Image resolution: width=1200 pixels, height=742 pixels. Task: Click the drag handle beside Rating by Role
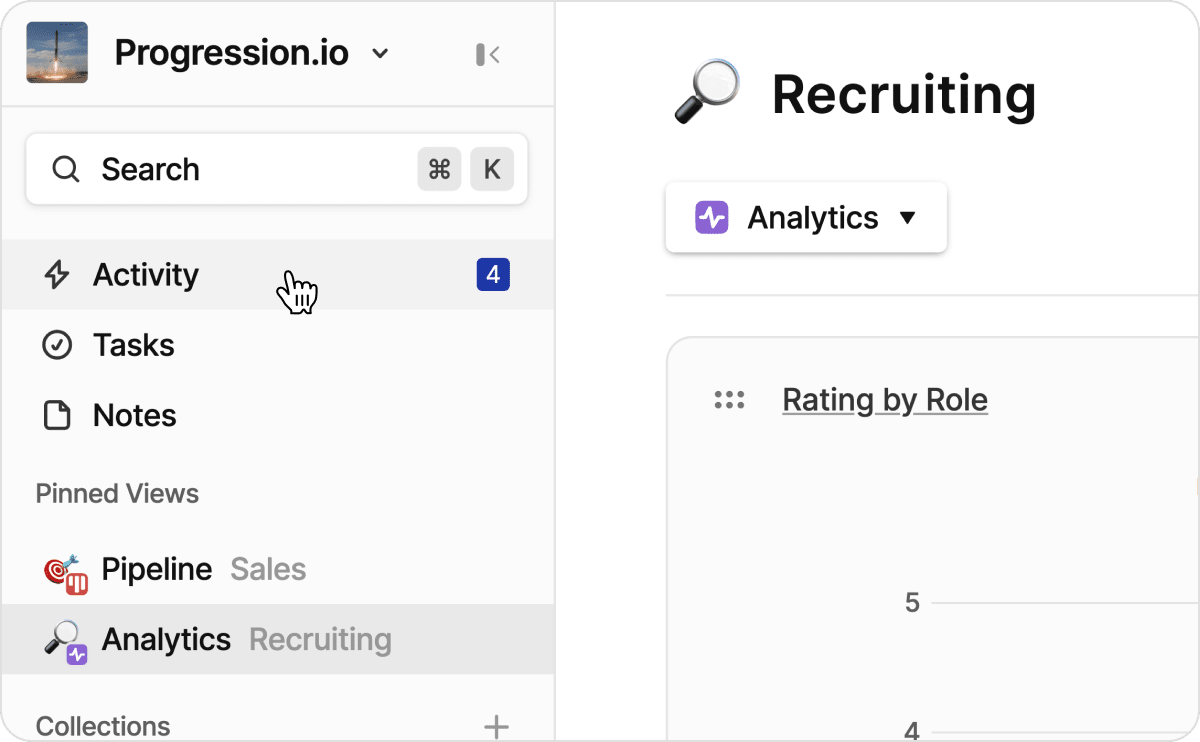coord(730,400)
